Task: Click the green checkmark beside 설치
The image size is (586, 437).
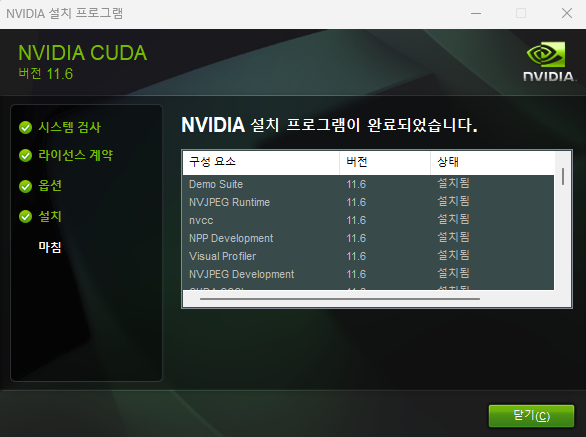Action: (x=25, y=216)
